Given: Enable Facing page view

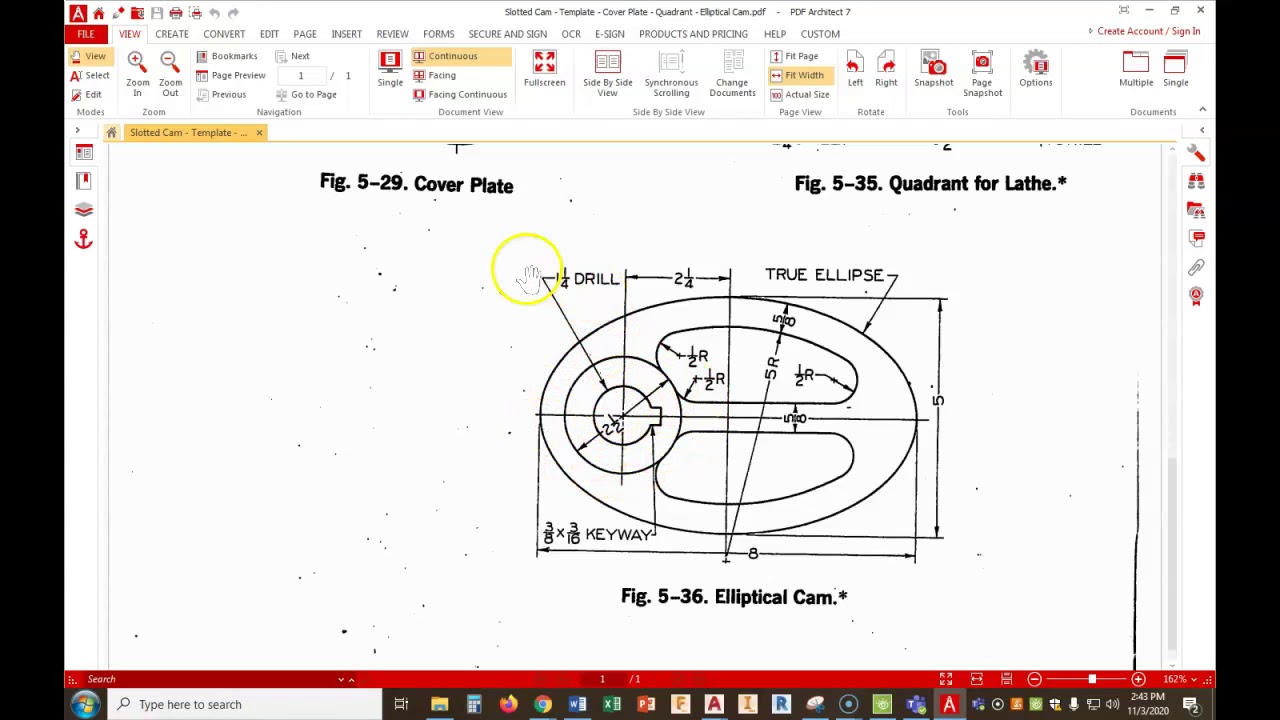Looking at the screenshot, I should coord(434,75).
